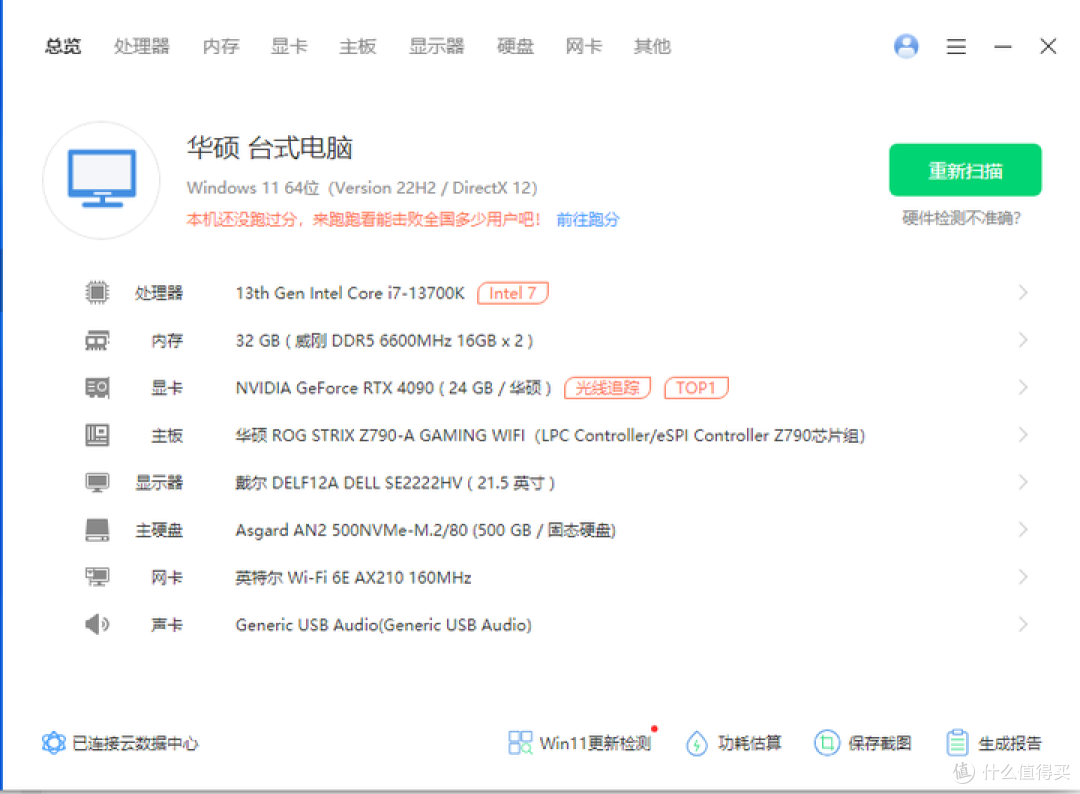Expand the 处理器 row chevron
1080x794 pixels.
[x=1024, y=293]
